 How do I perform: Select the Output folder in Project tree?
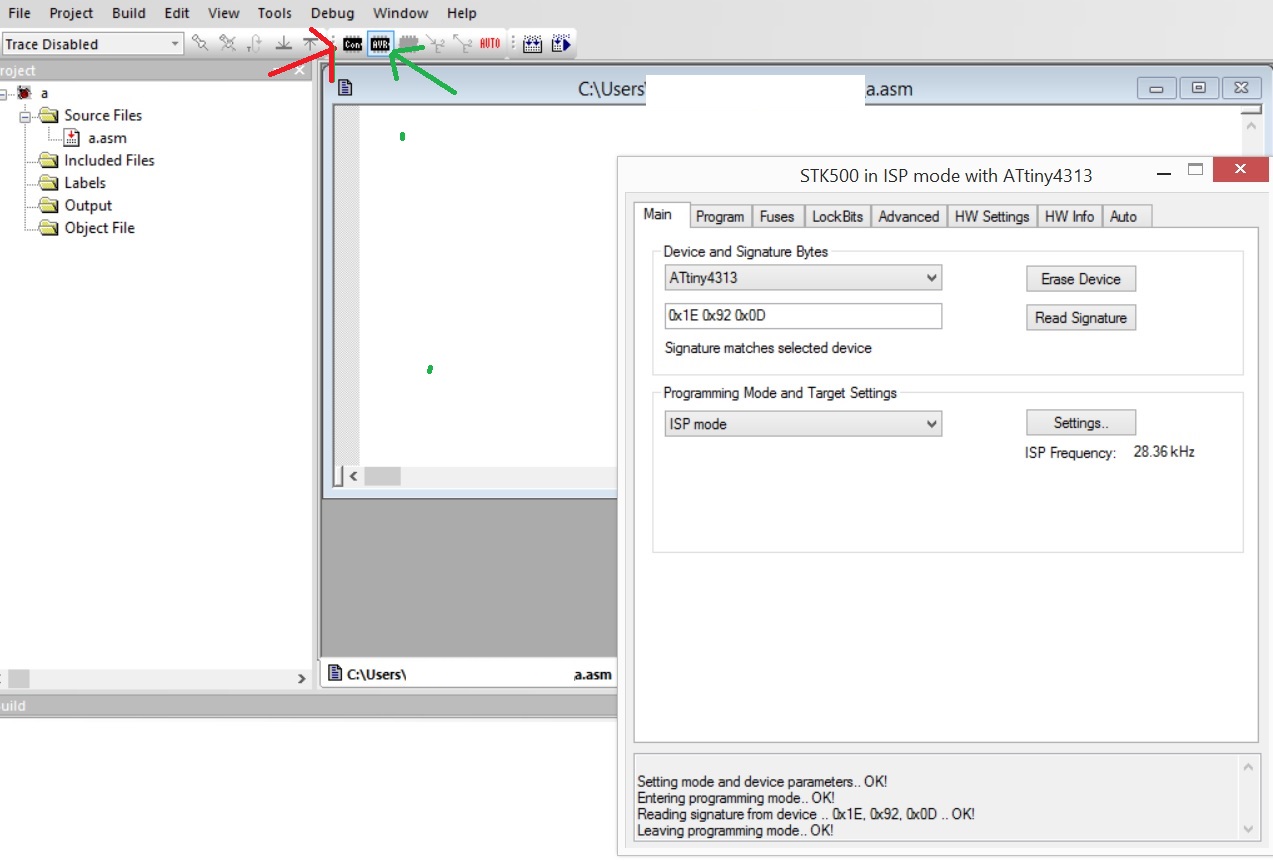click(x=89, y=205)
